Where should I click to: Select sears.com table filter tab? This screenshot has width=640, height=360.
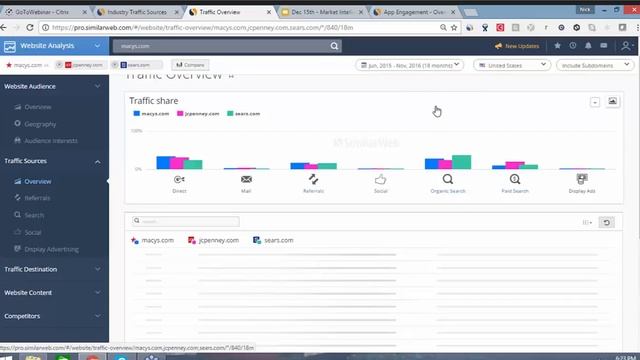[x=273, y=240]
